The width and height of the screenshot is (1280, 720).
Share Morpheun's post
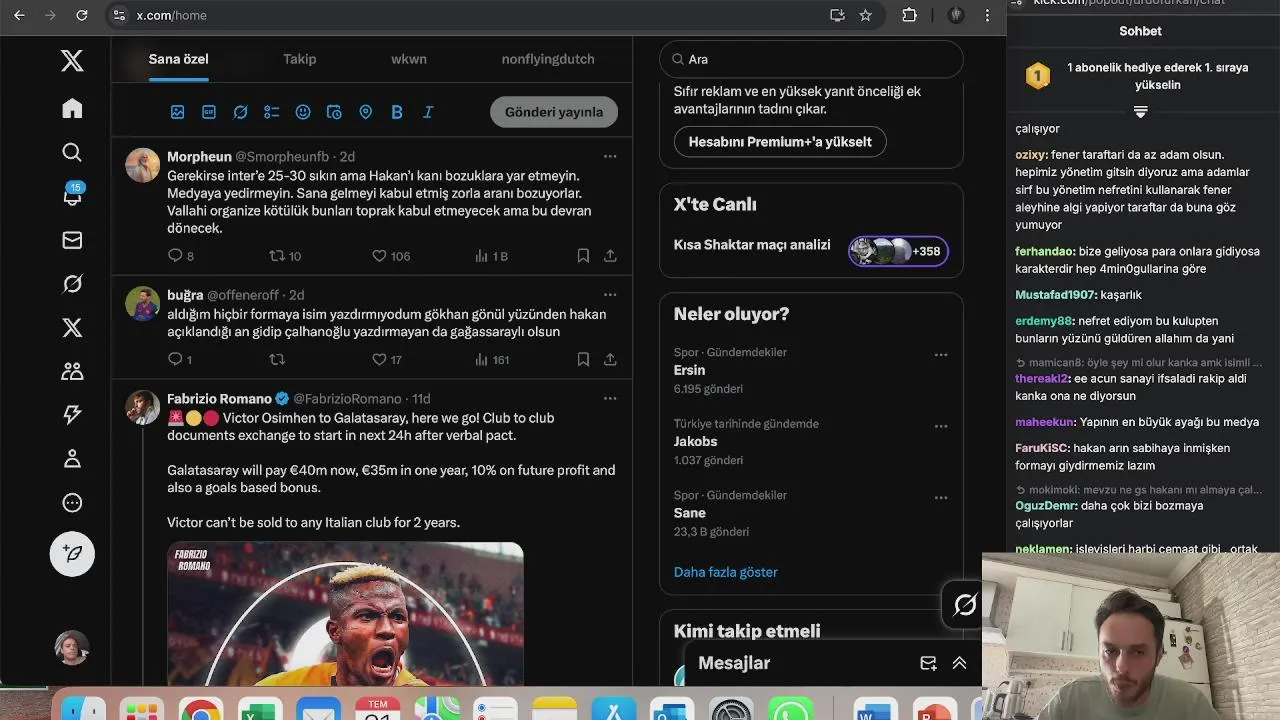click(x=610, y=256)
